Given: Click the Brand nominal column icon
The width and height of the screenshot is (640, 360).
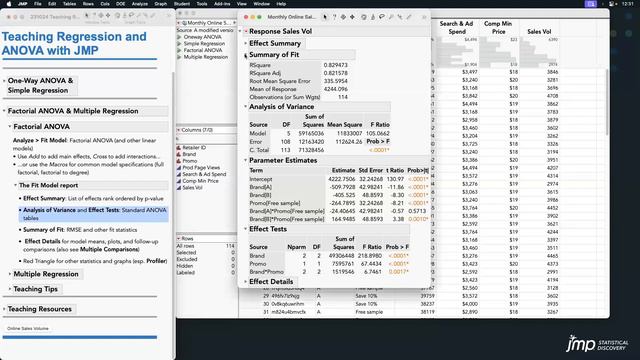Looking at the screenshot, I should (179, 154).
